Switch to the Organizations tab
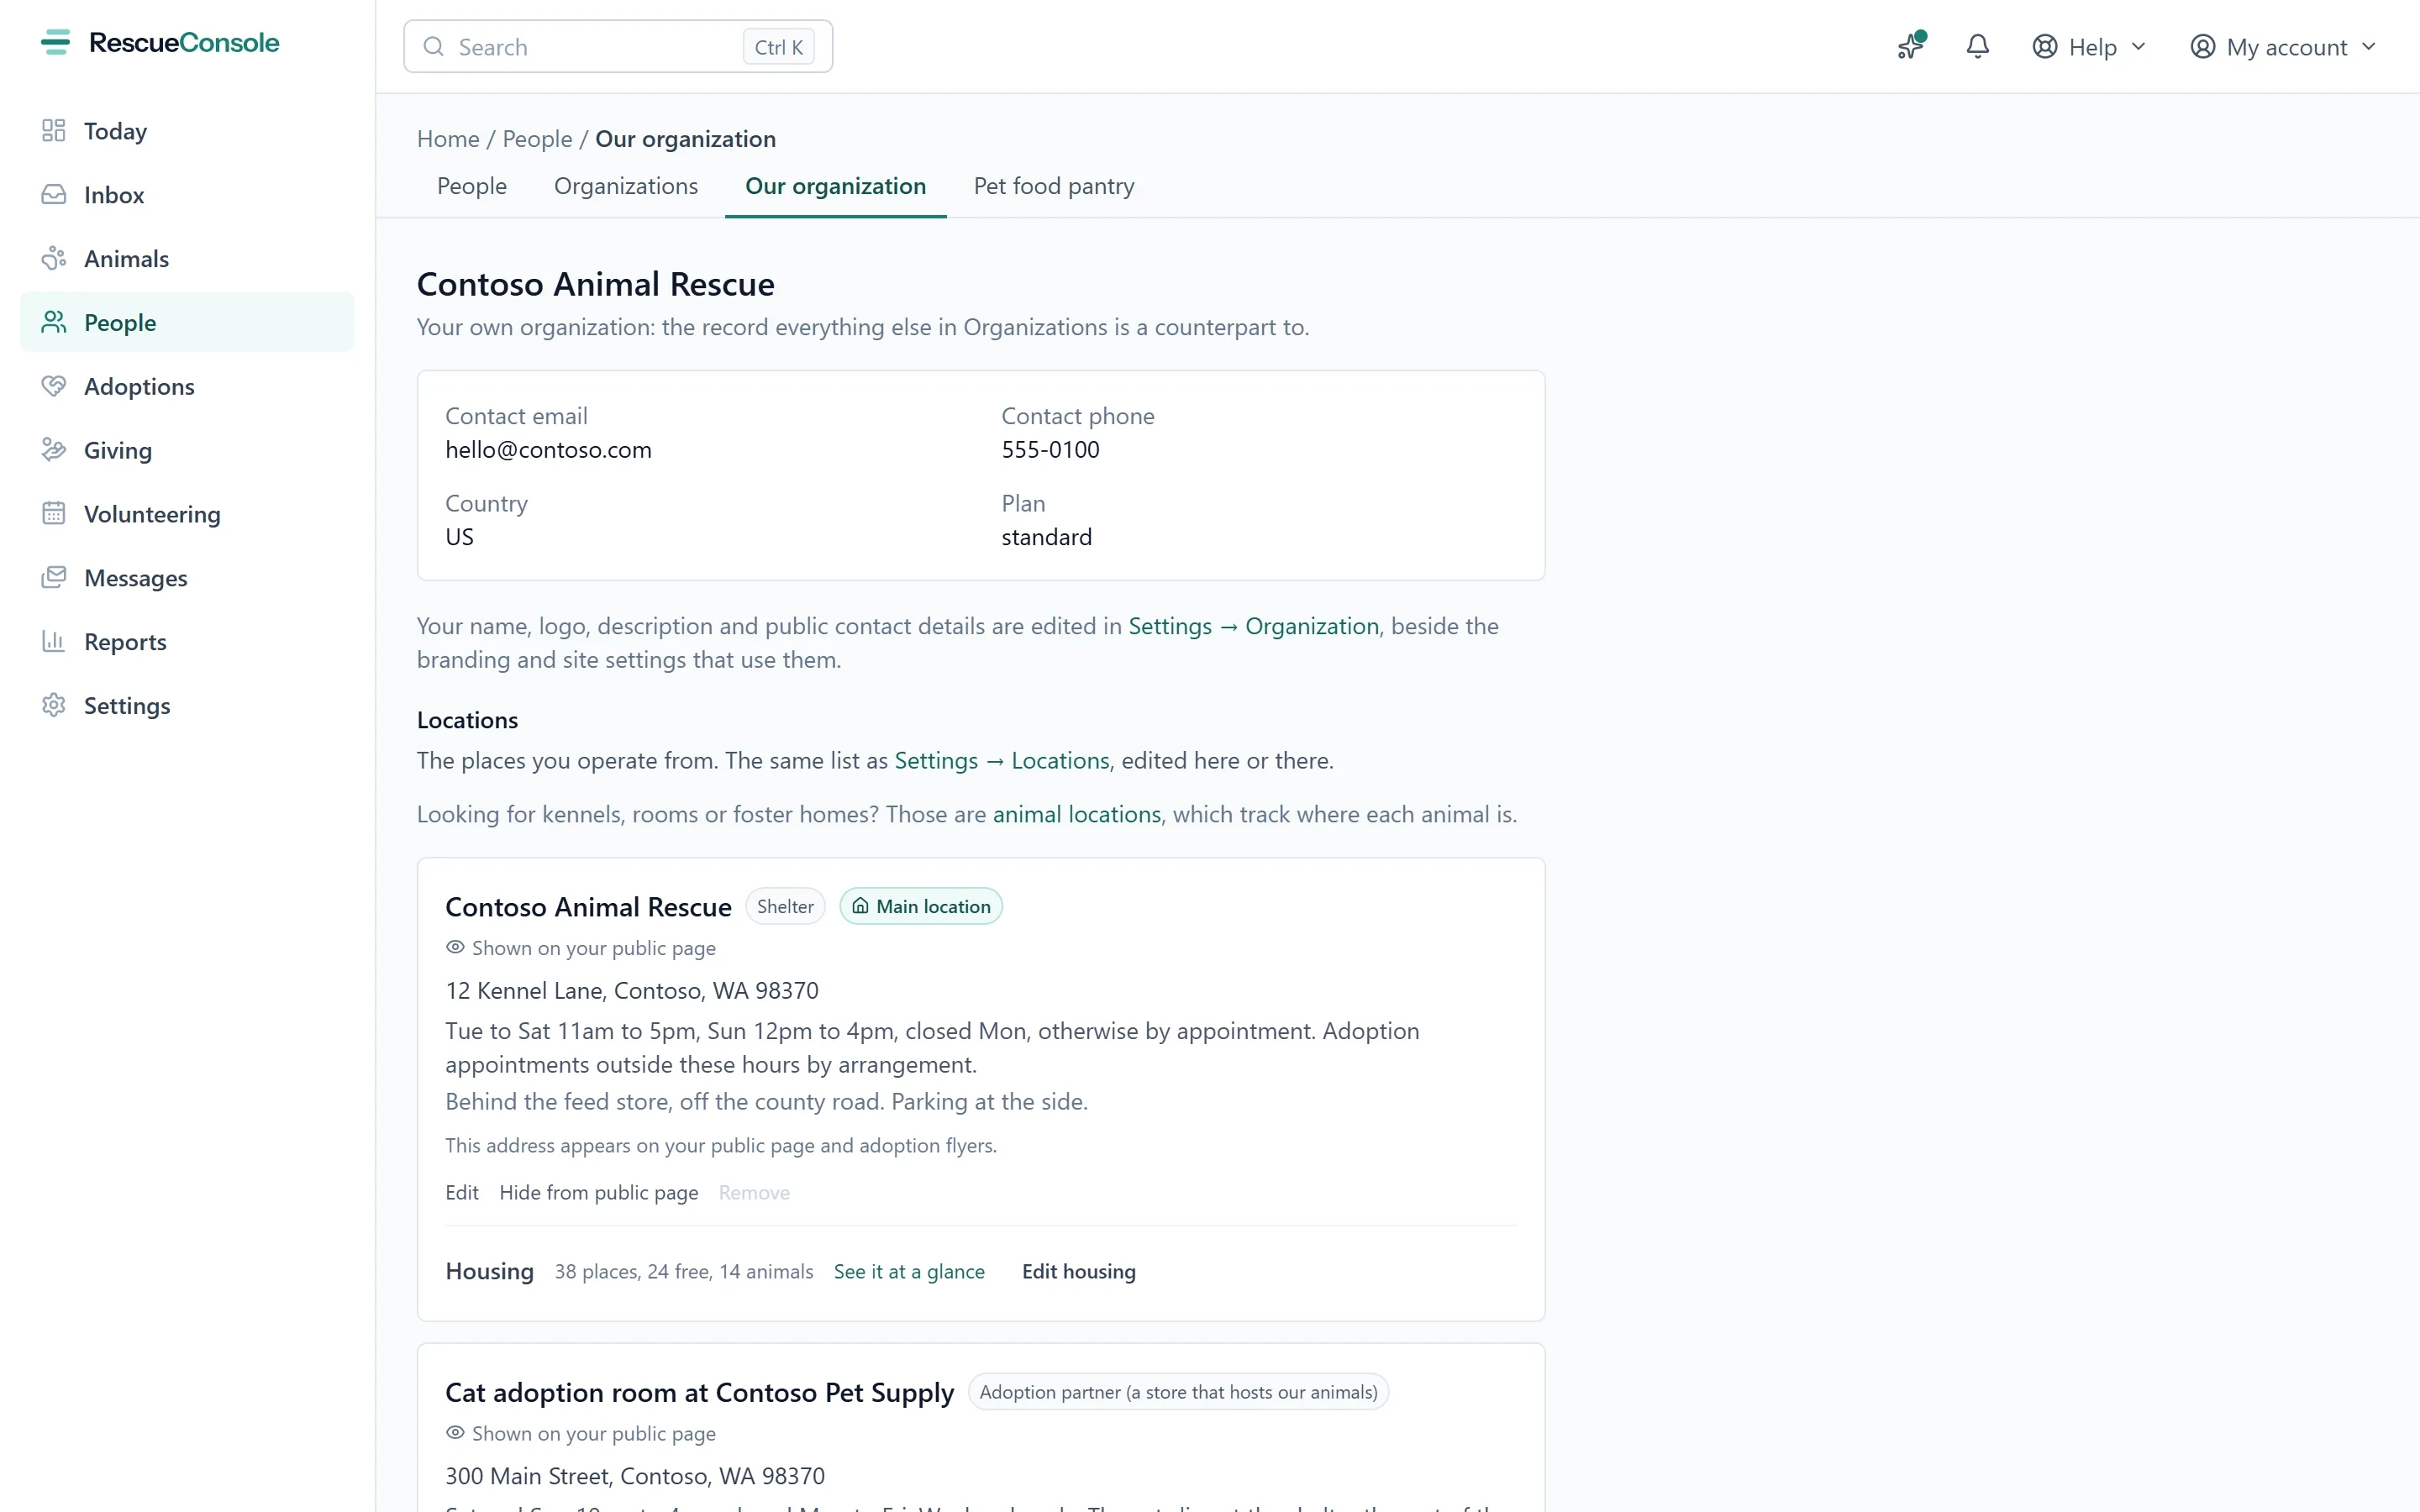This screenshot has width=2420, height=1512. 626,186
